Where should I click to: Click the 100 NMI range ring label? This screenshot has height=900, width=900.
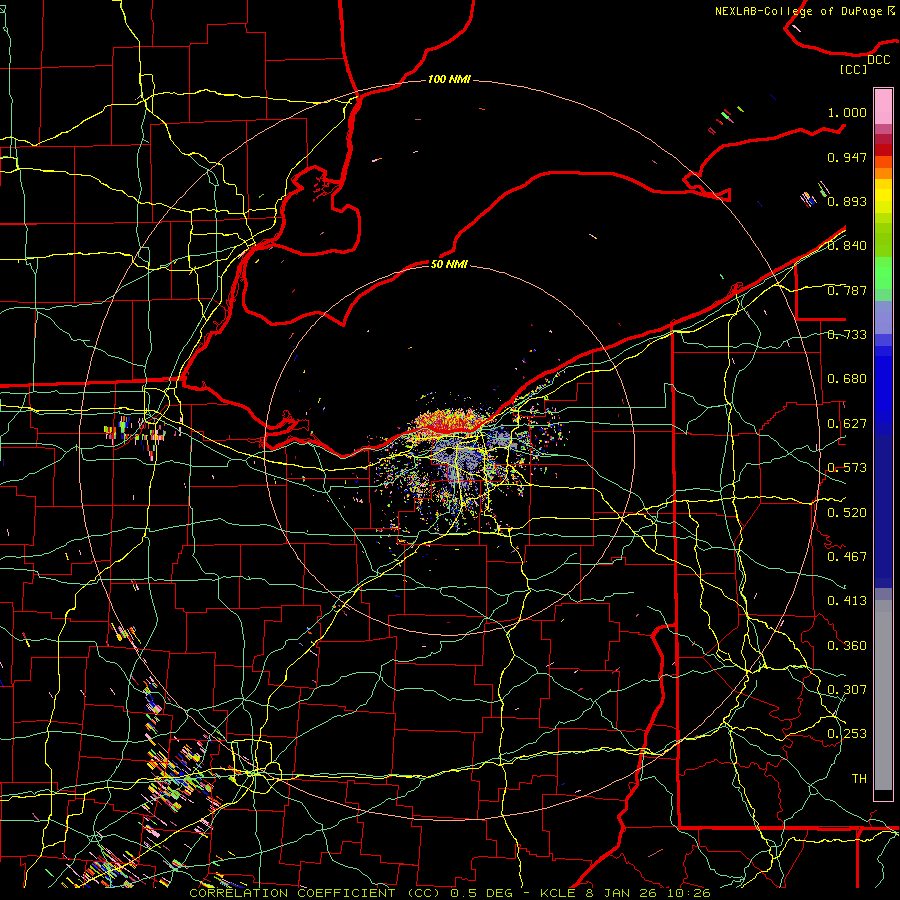(x=449, y=79)
